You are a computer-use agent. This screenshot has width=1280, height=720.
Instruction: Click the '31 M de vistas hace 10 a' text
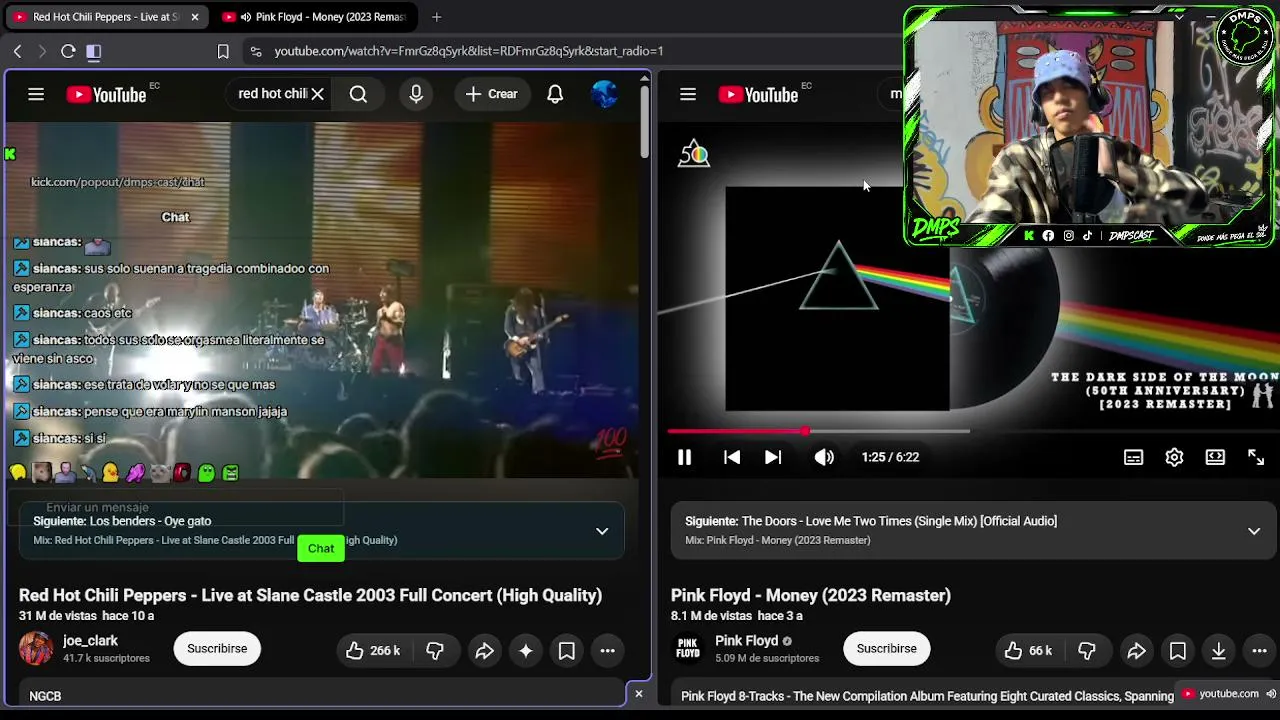[87, 616]
